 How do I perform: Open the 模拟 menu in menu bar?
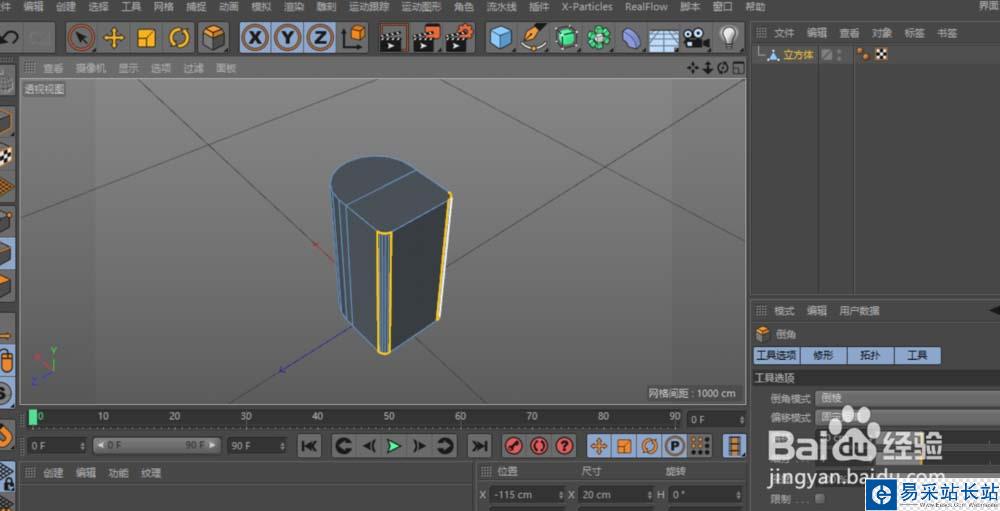click(x=260, y=6)
